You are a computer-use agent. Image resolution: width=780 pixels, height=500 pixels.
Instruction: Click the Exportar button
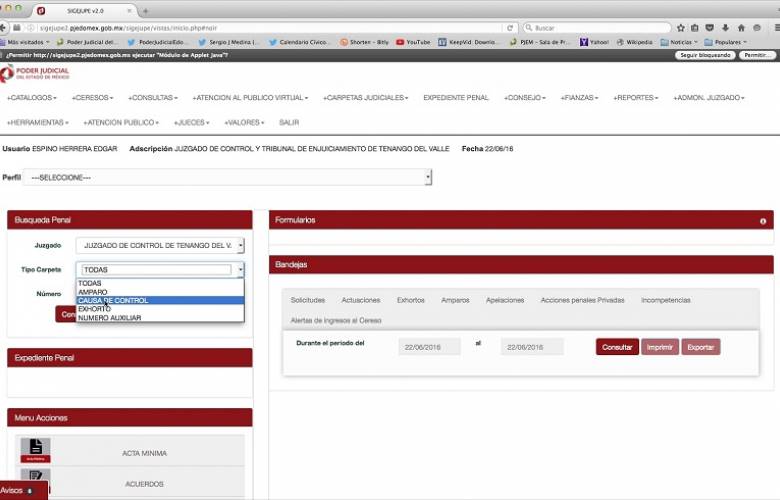click(700, 347)
